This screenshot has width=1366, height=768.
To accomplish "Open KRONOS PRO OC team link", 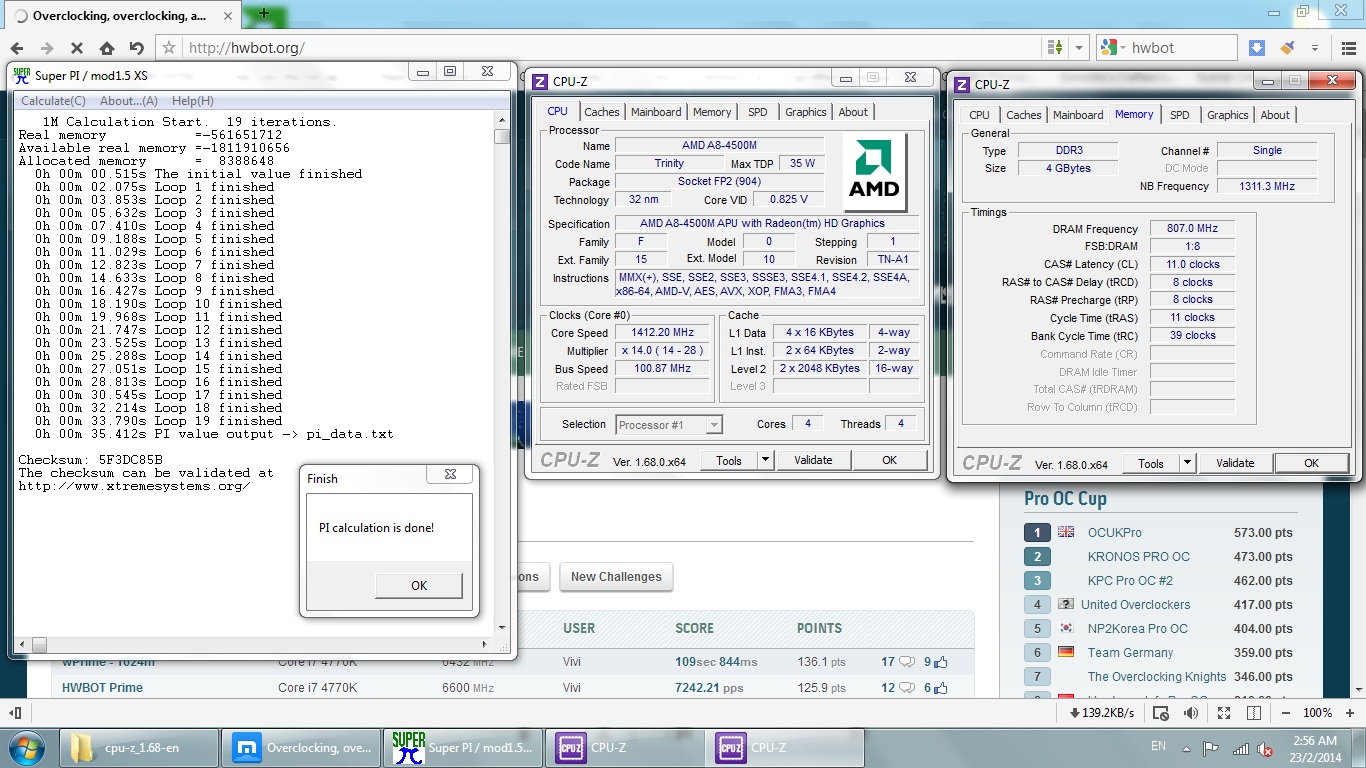I will [x=1138, y=557].
